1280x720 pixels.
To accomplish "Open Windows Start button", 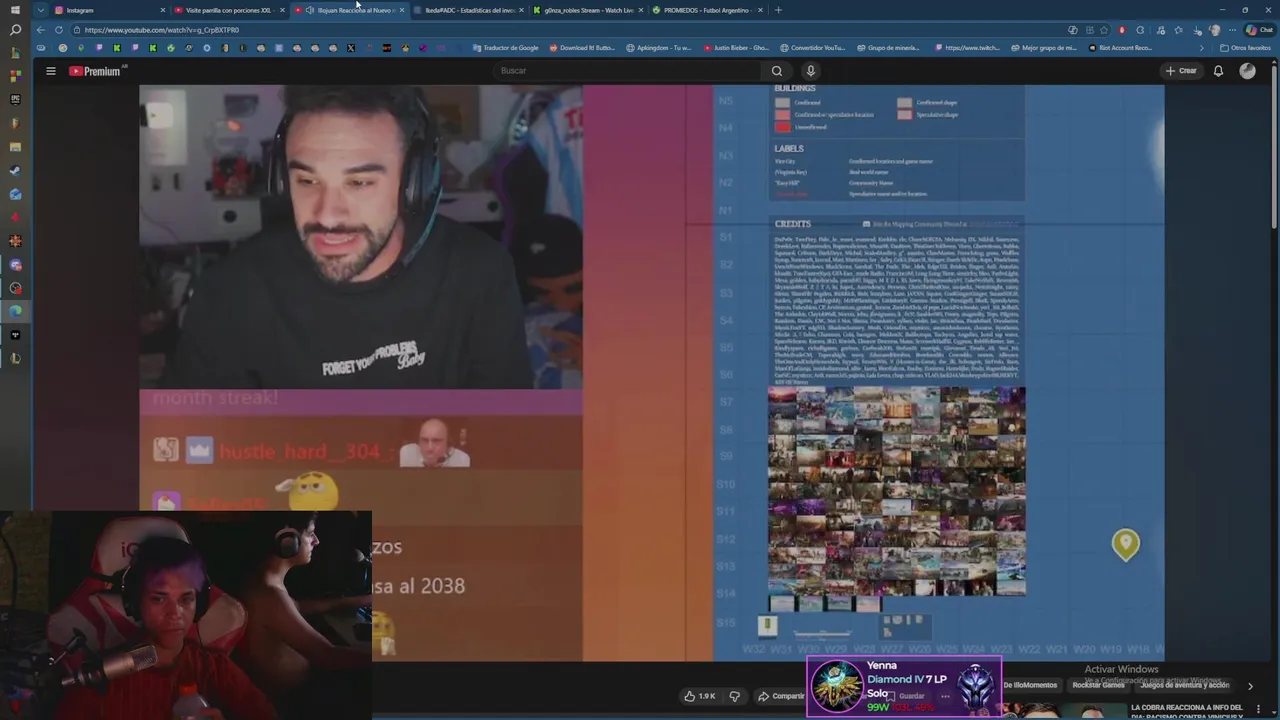I will click(15, 10).
